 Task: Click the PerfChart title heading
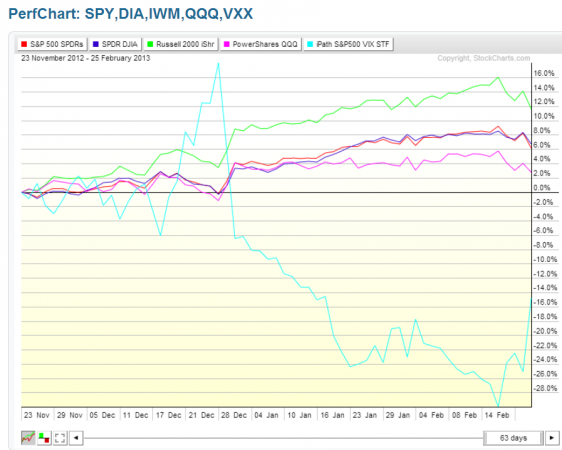pyautogui.click(x=130, y=14)
